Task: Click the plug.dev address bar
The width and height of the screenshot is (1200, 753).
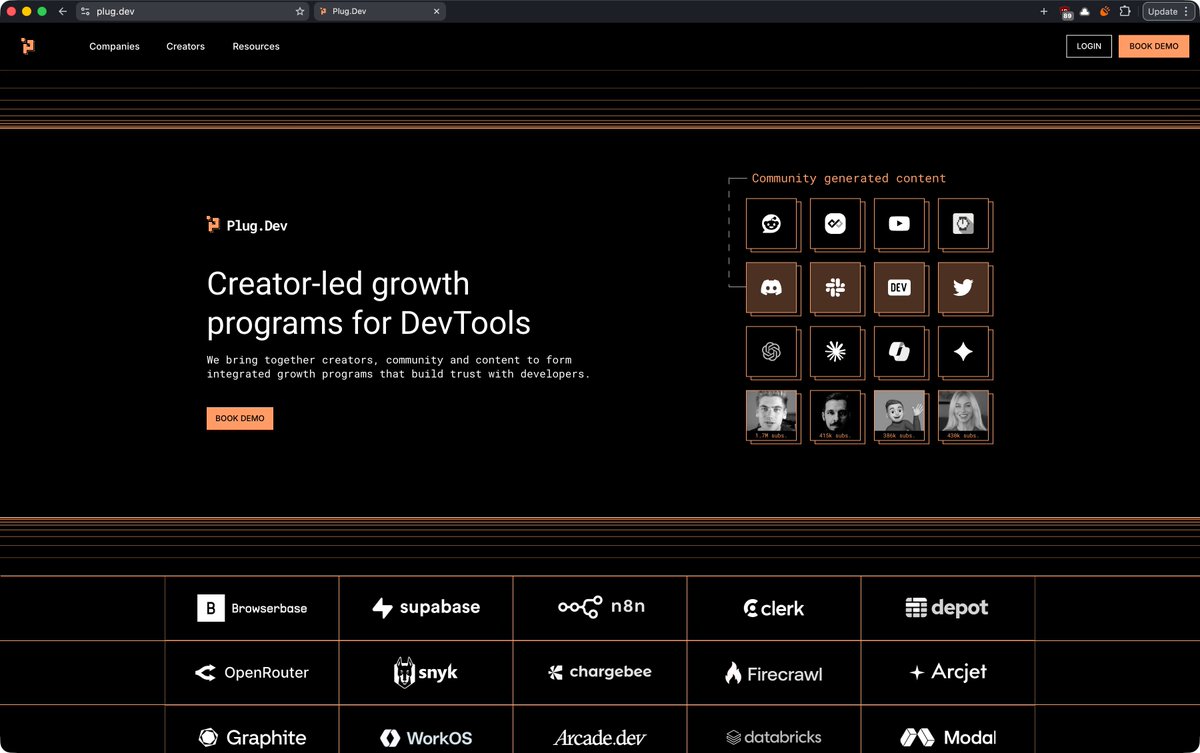Action: pos(193,11)
